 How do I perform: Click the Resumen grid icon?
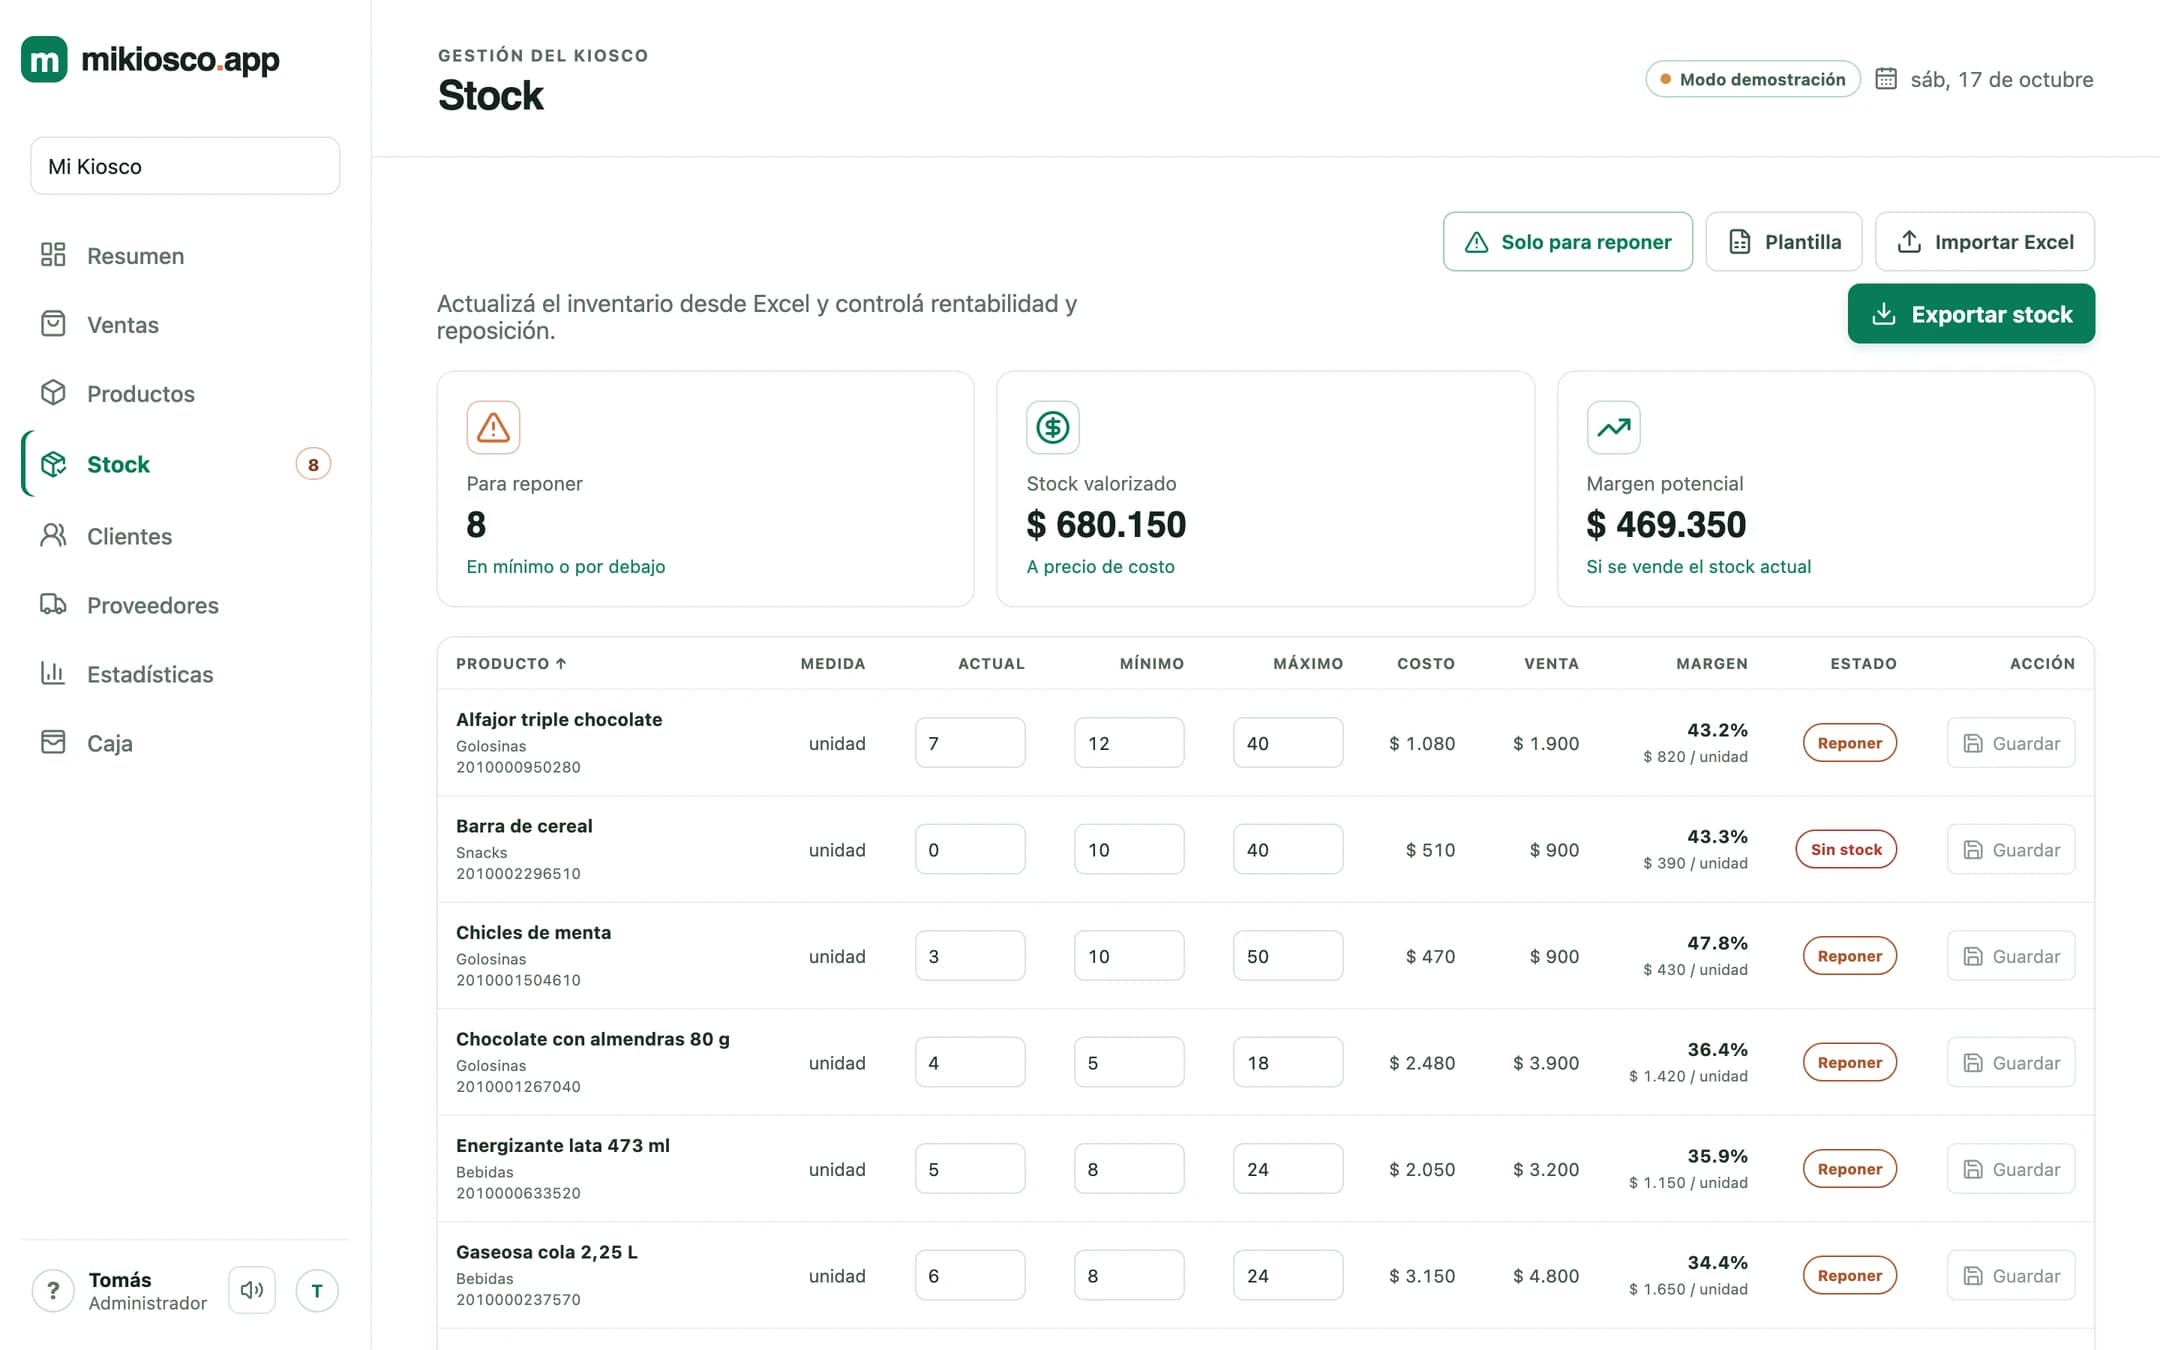click(53, 255)
